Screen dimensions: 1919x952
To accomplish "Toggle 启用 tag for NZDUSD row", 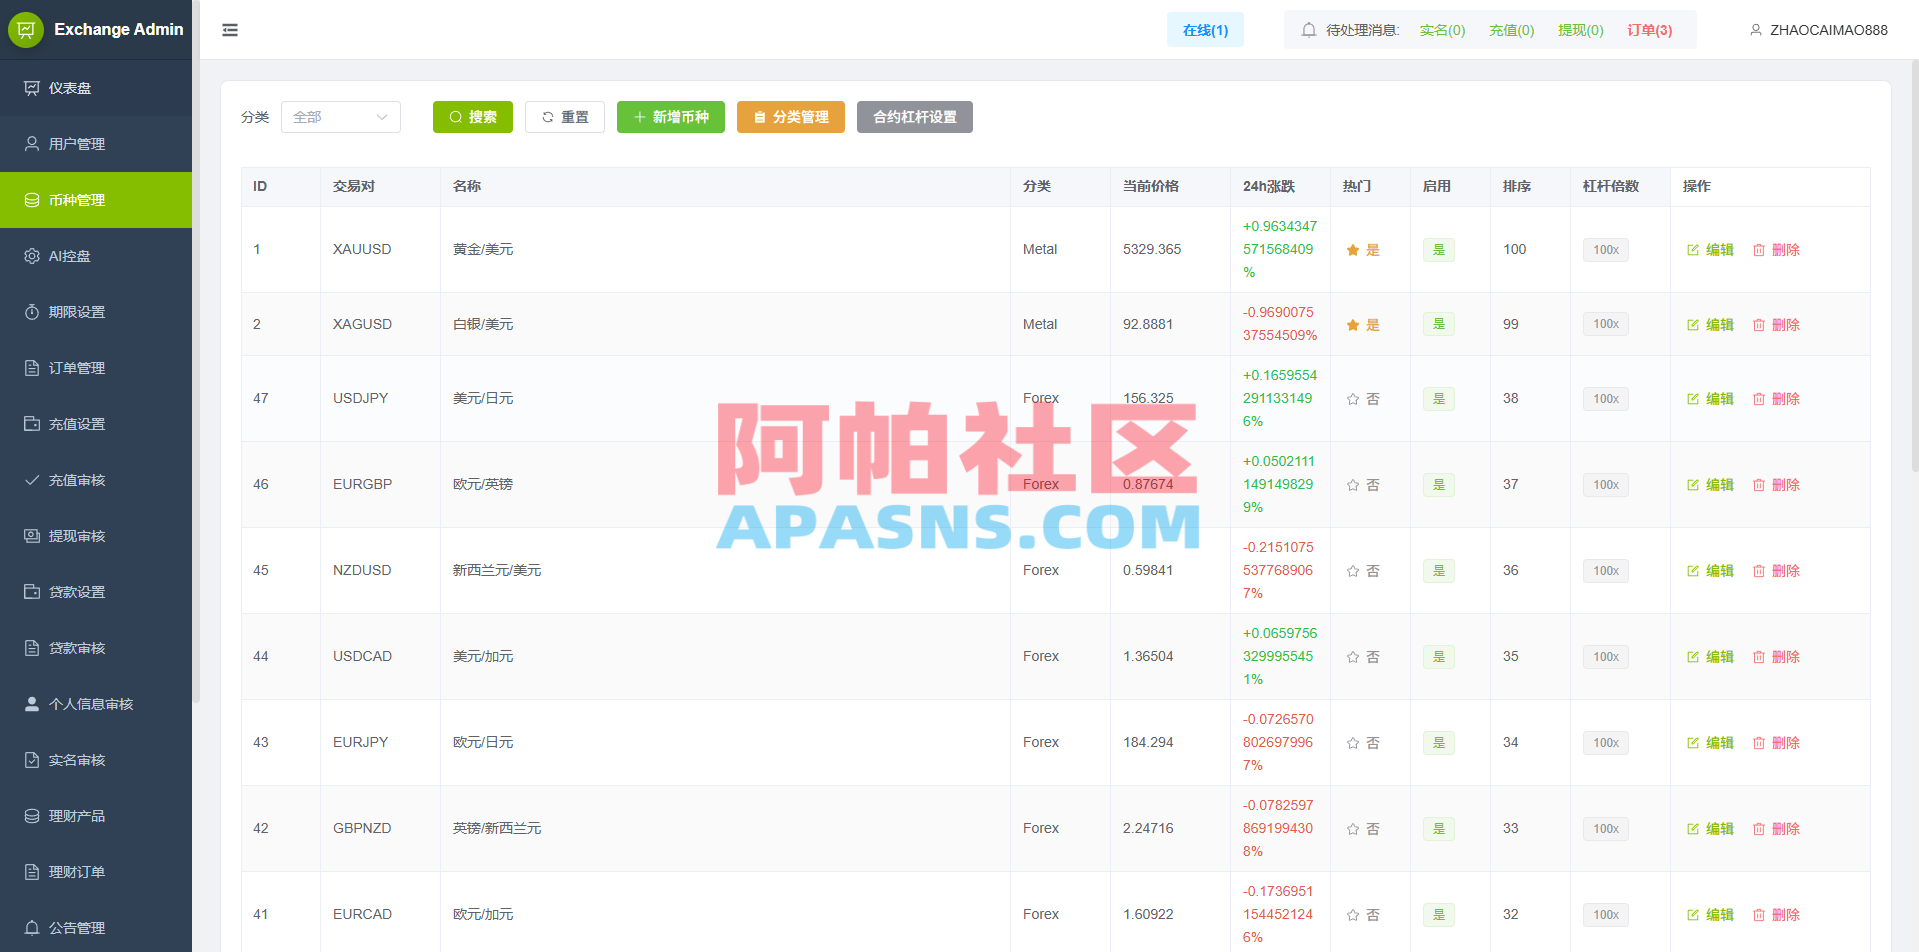I will tap(1439, 571).
